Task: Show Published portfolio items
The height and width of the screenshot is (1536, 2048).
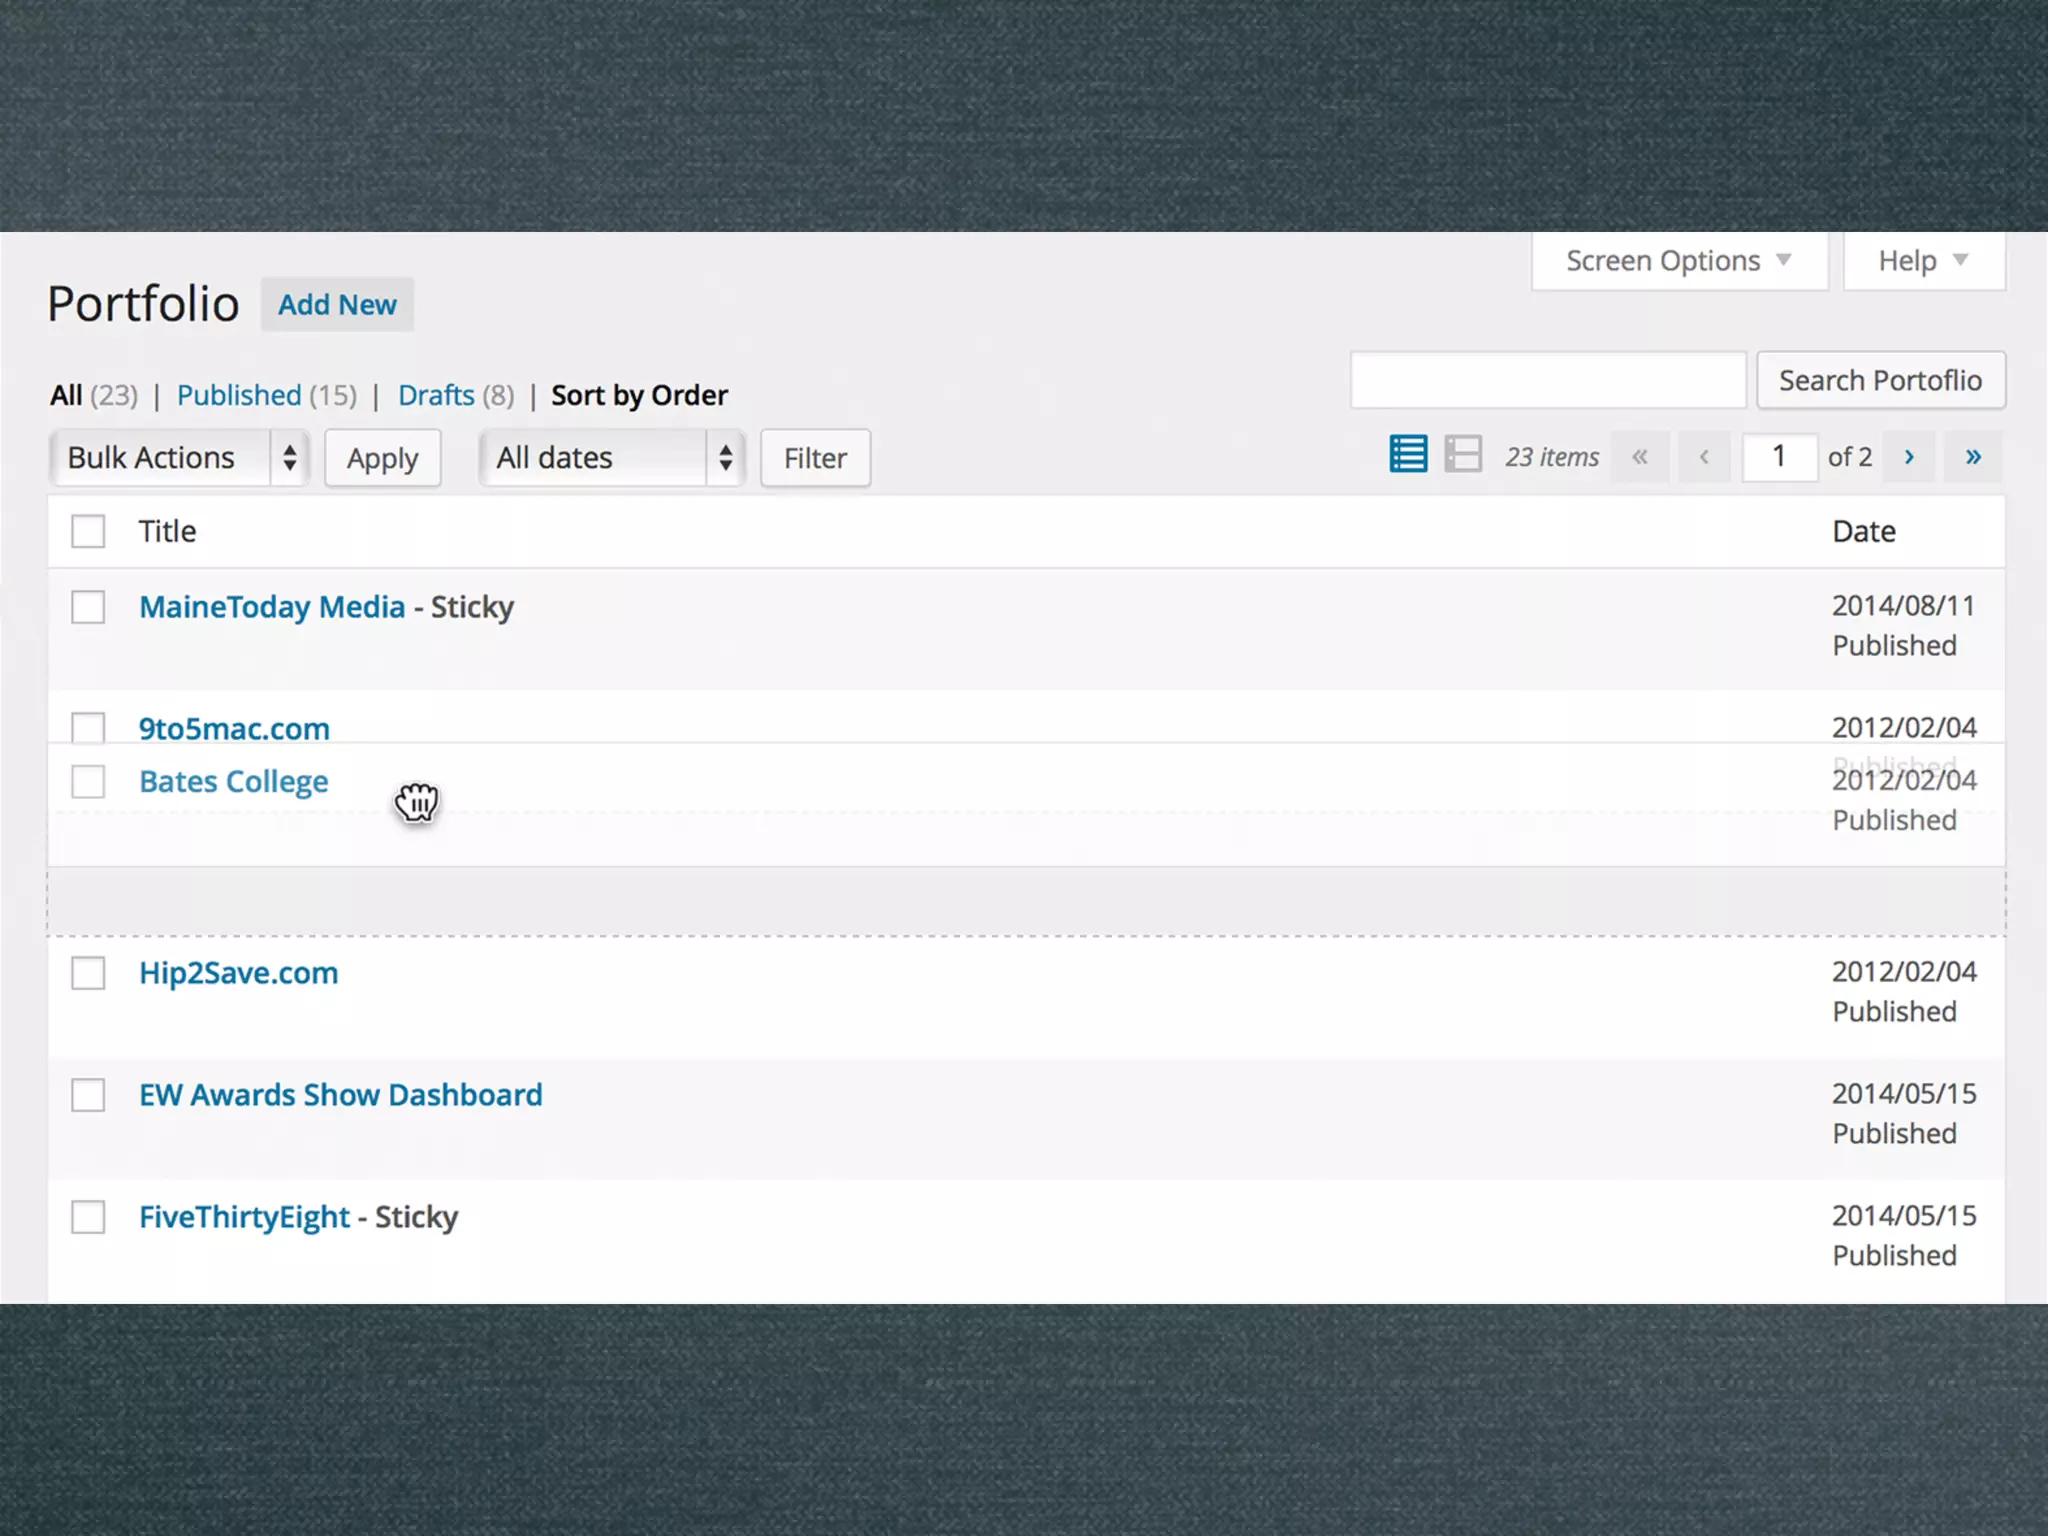Action: point(239,395)
